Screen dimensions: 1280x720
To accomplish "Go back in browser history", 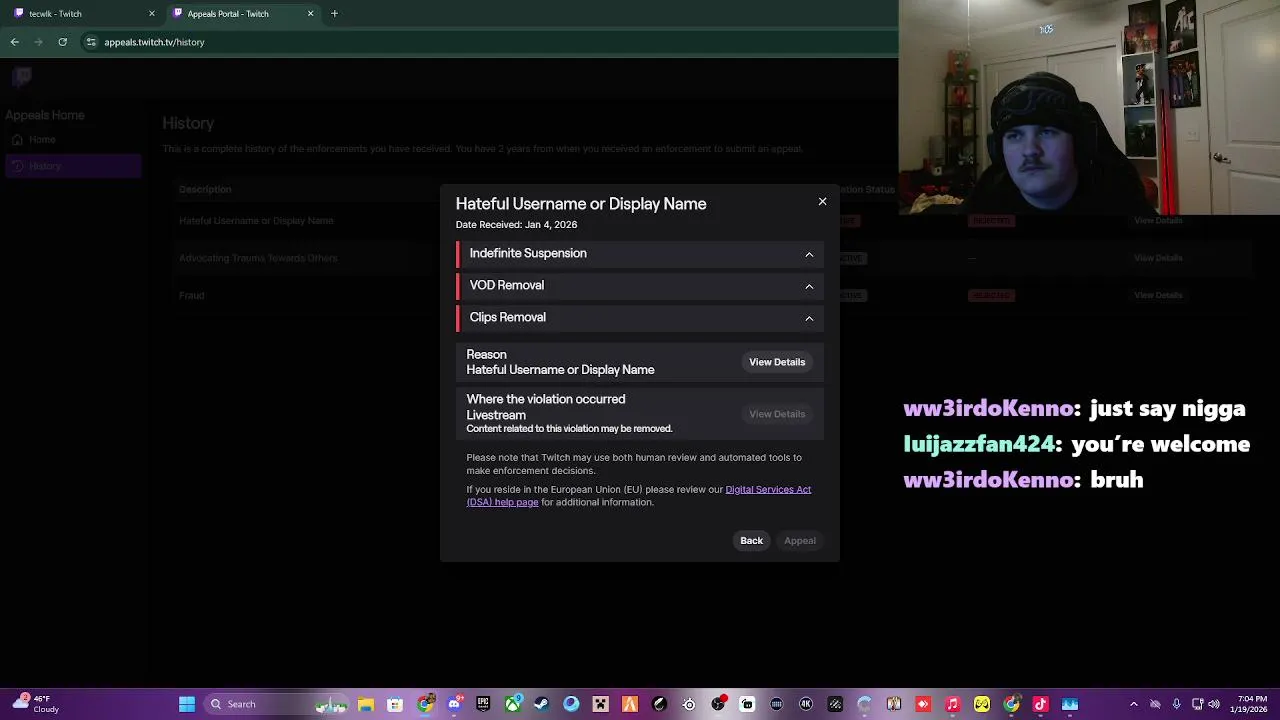I will click(x=14, y=42).
